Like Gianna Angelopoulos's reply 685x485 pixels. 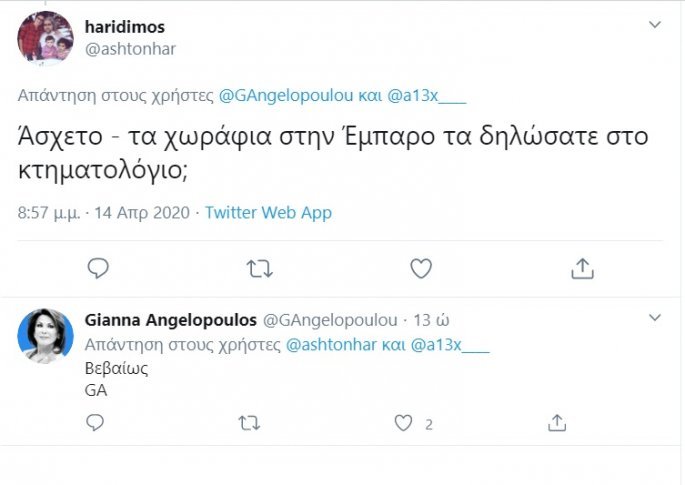point(403,423)
